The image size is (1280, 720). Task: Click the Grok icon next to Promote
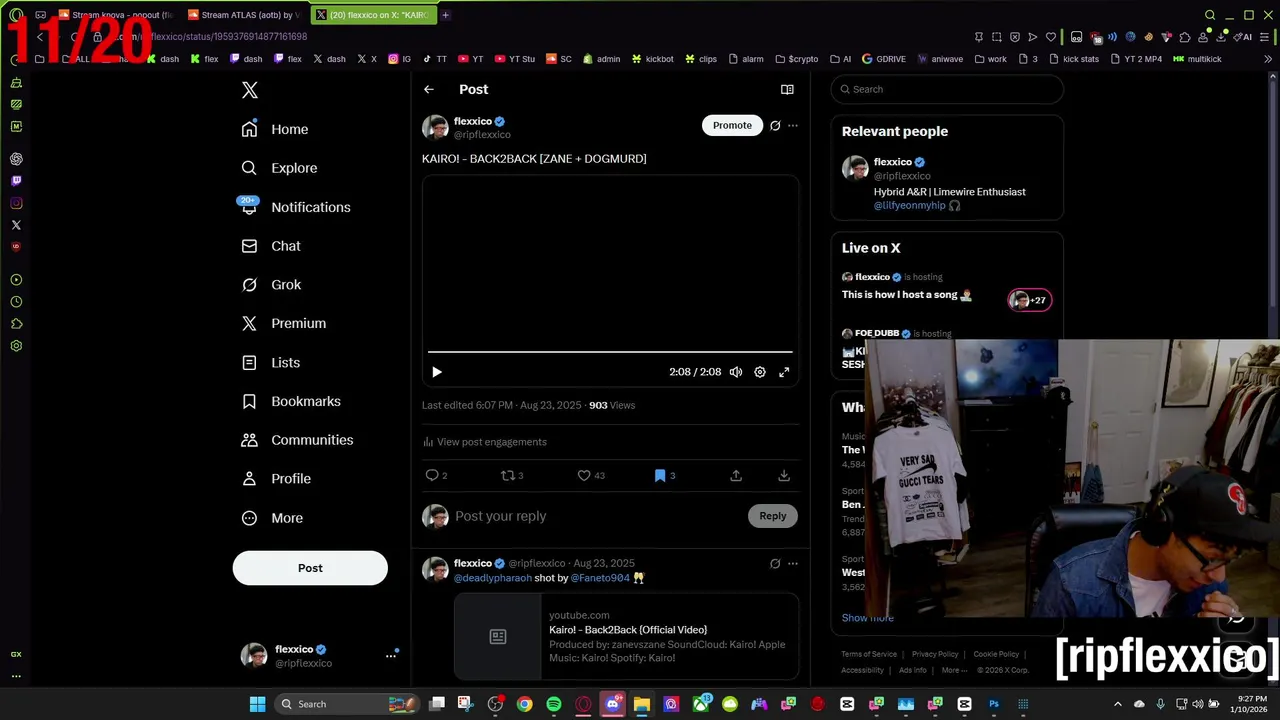click(775, 126)
